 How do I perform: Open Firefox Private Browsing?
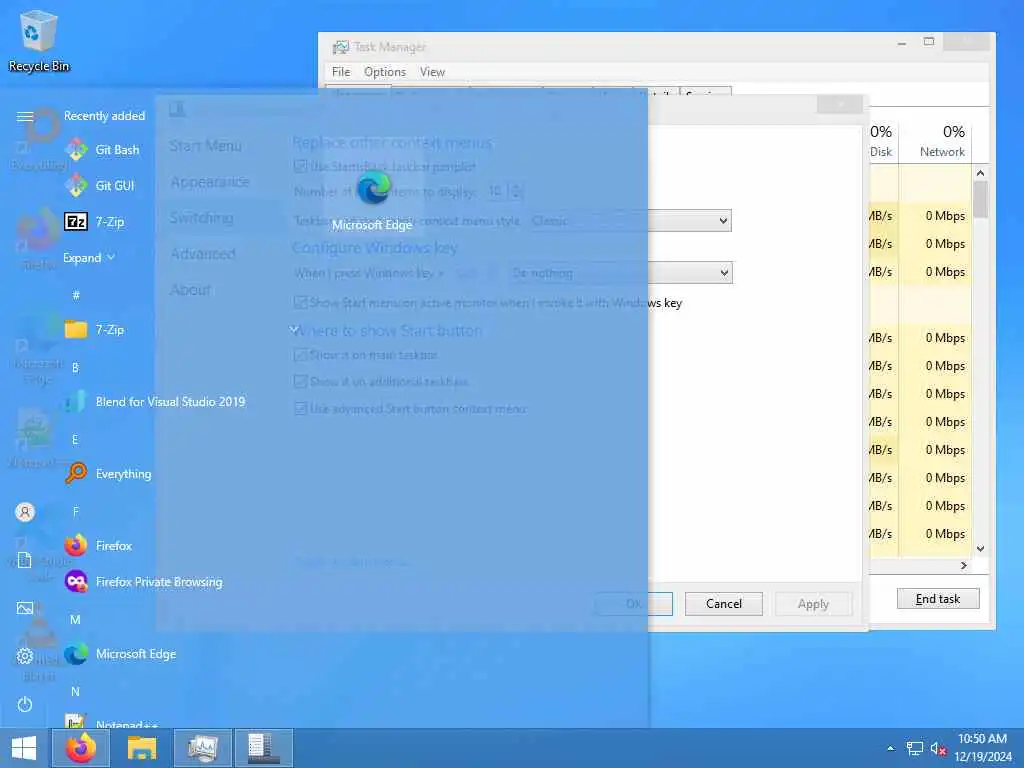pos(145,581)
